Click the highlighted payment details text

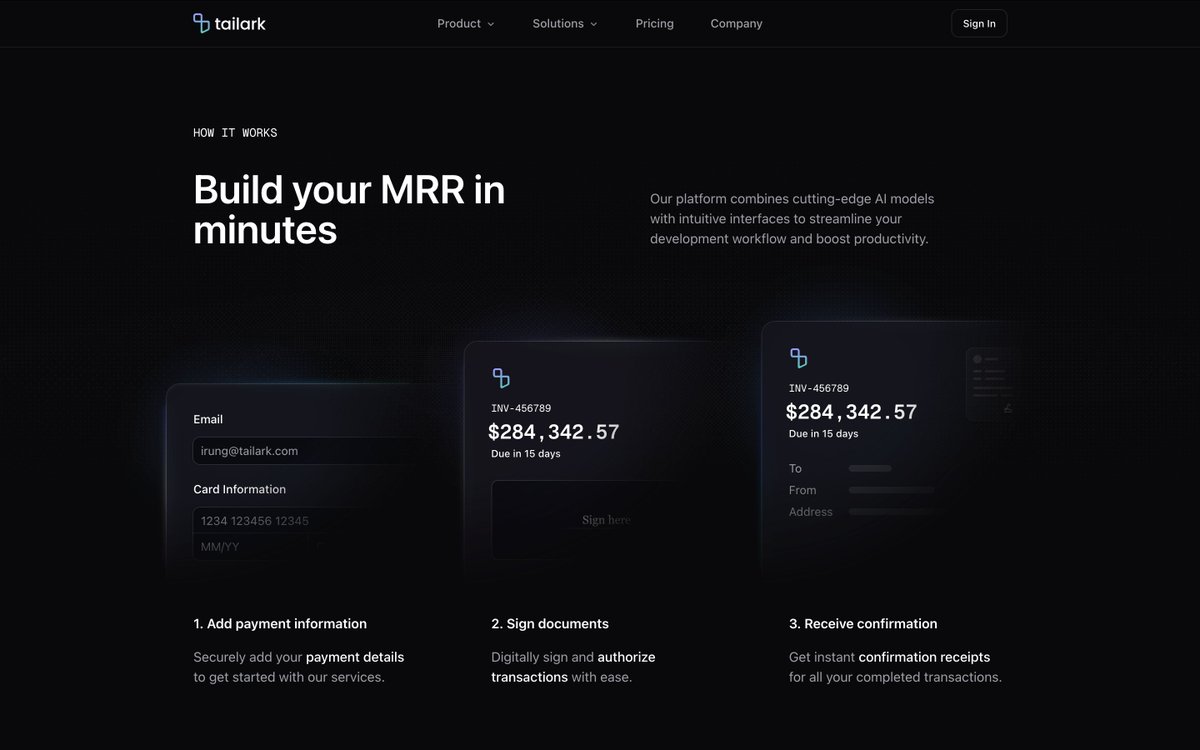[355, 657]
